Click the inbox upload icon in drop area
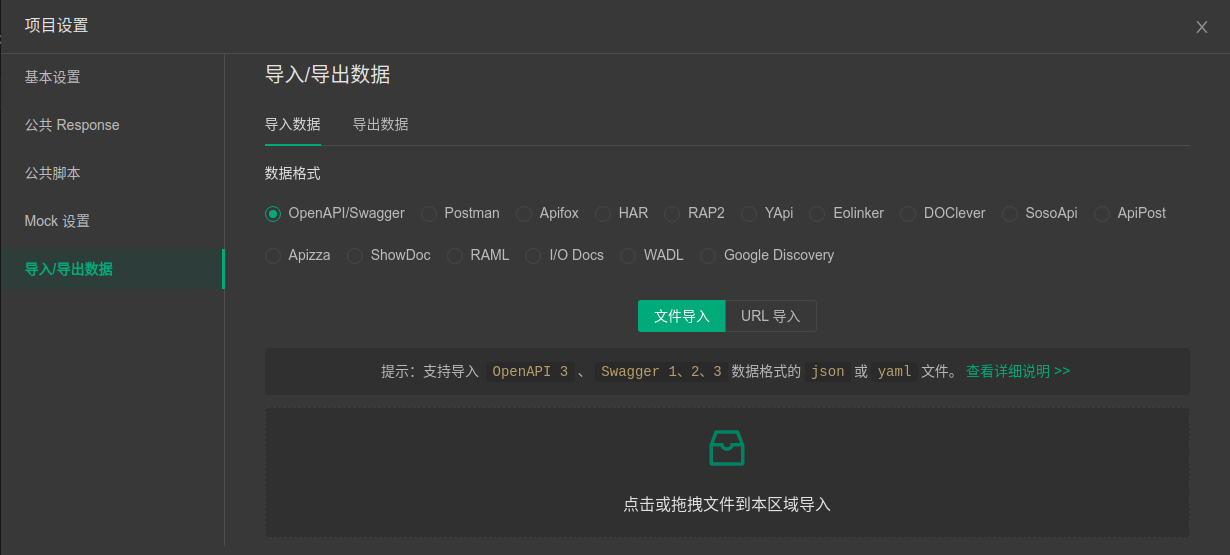The height and width of the screenshot is (555, 1230). tap(726, 449)
